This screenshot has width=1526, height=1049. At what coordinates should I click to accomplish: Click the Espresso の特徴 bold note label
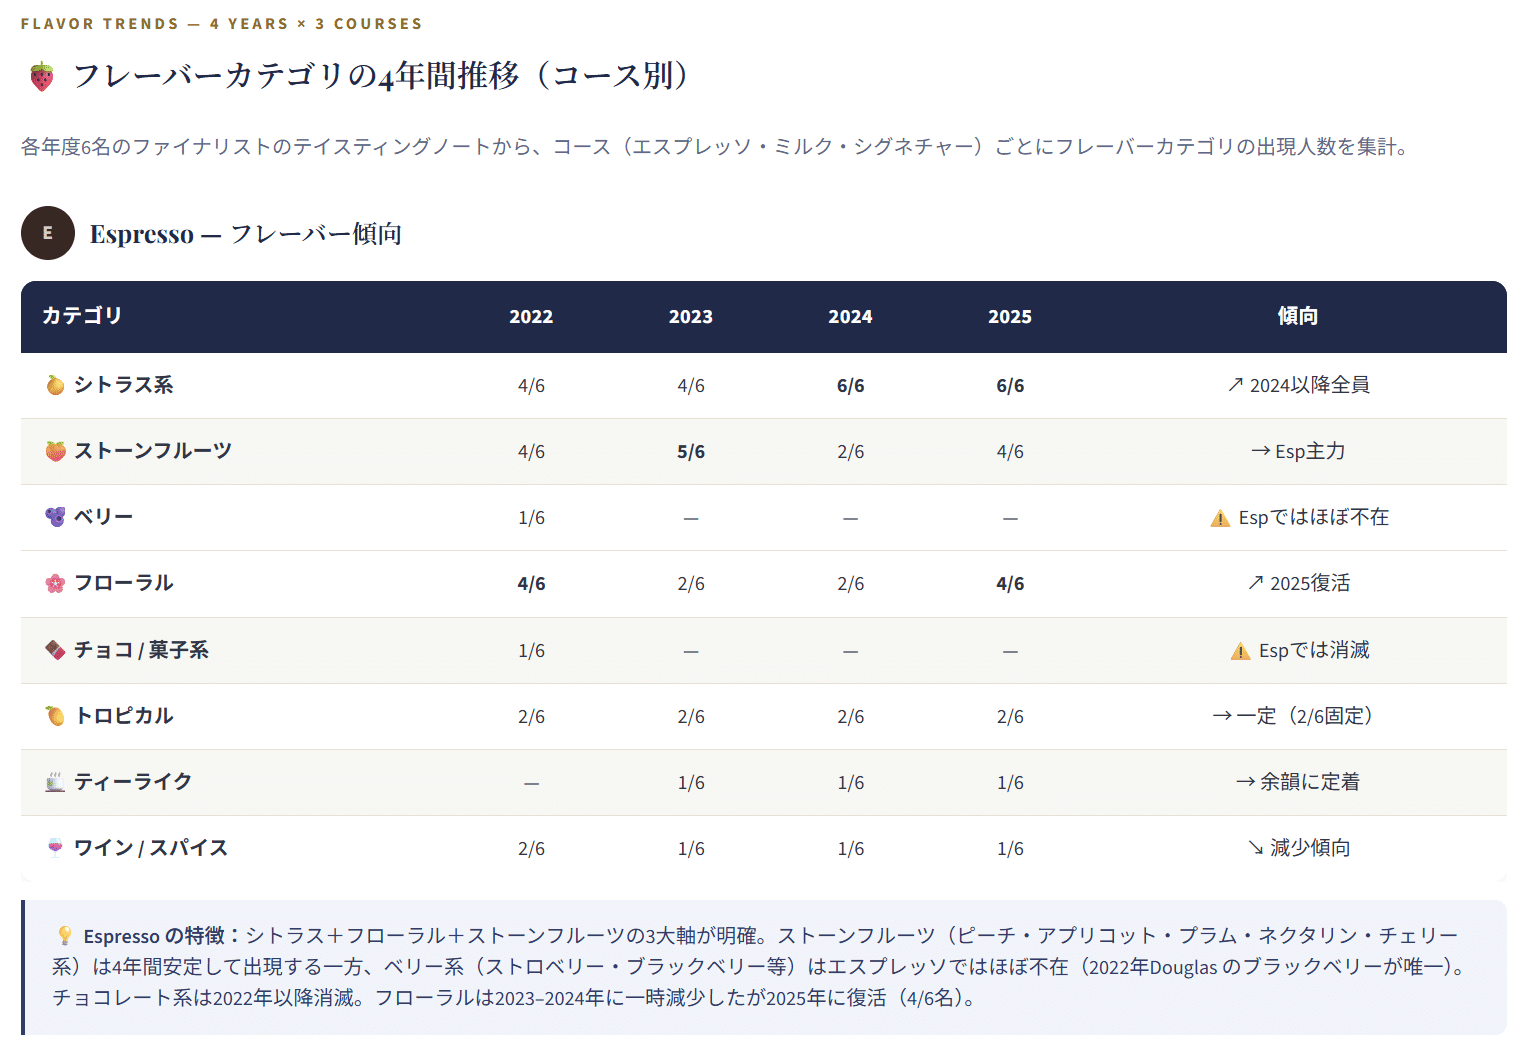162,936
